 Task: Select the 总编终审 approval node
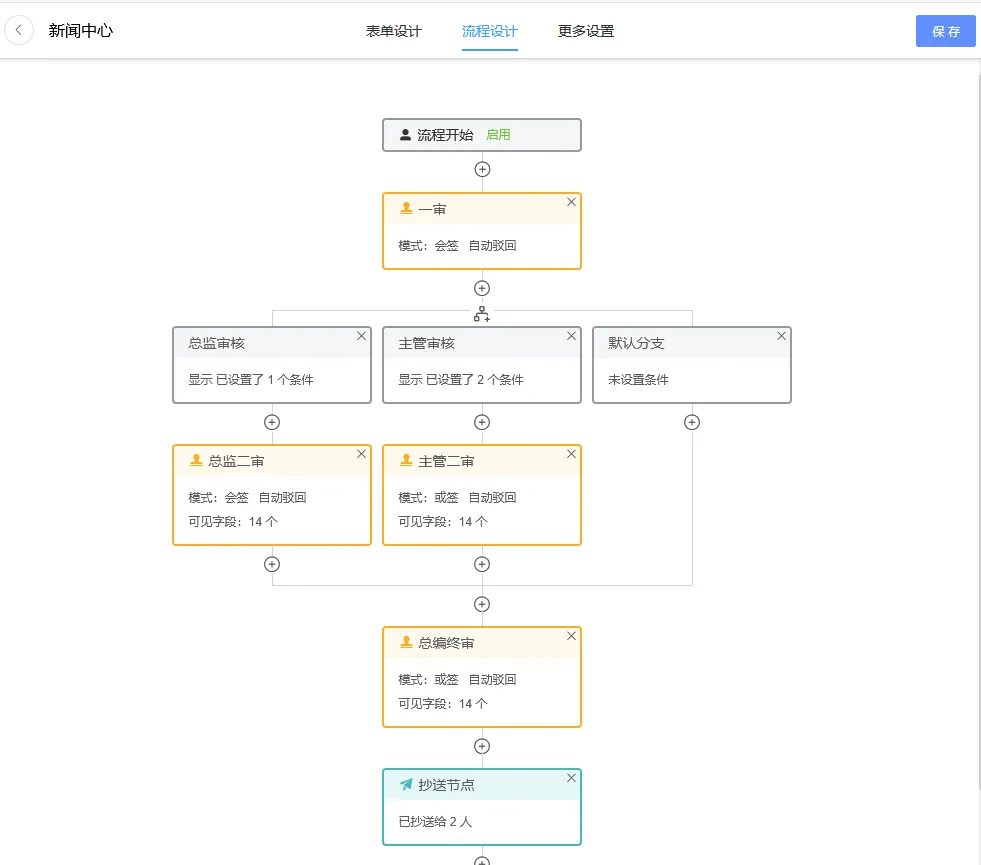[482, 677]
